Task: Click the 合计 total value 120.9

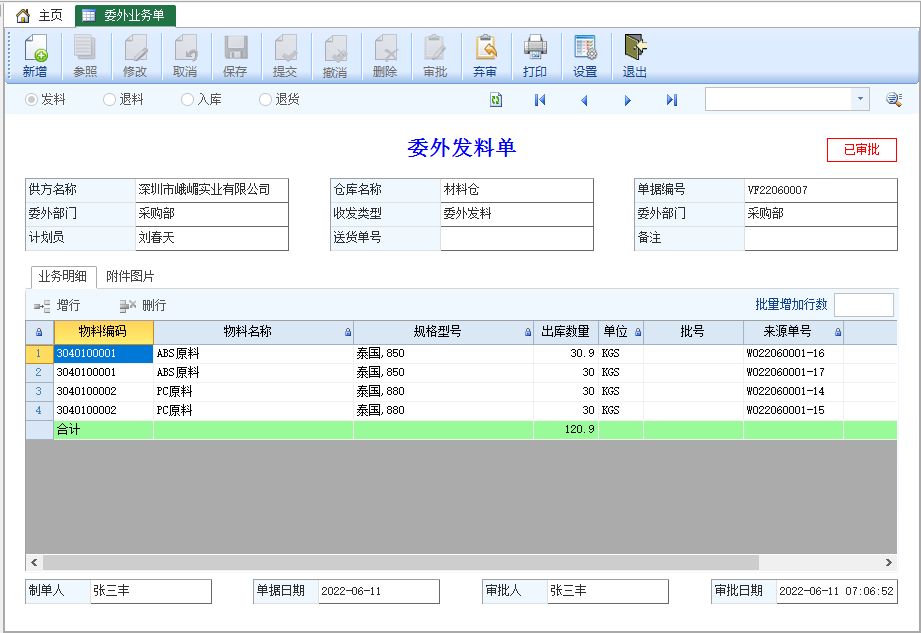Action: [566, 429]
